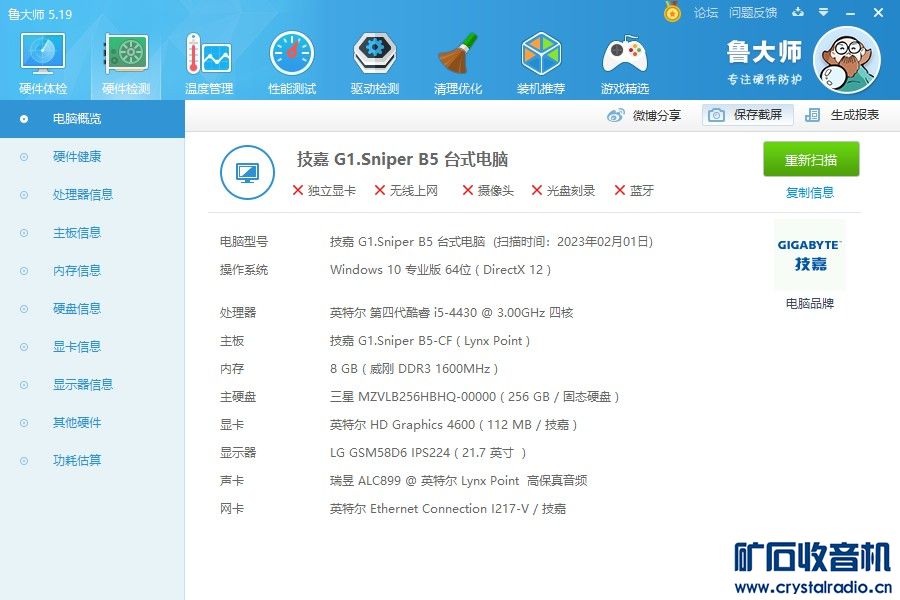Launch 性能测试 performance test
900x600 pixels.
292,63
